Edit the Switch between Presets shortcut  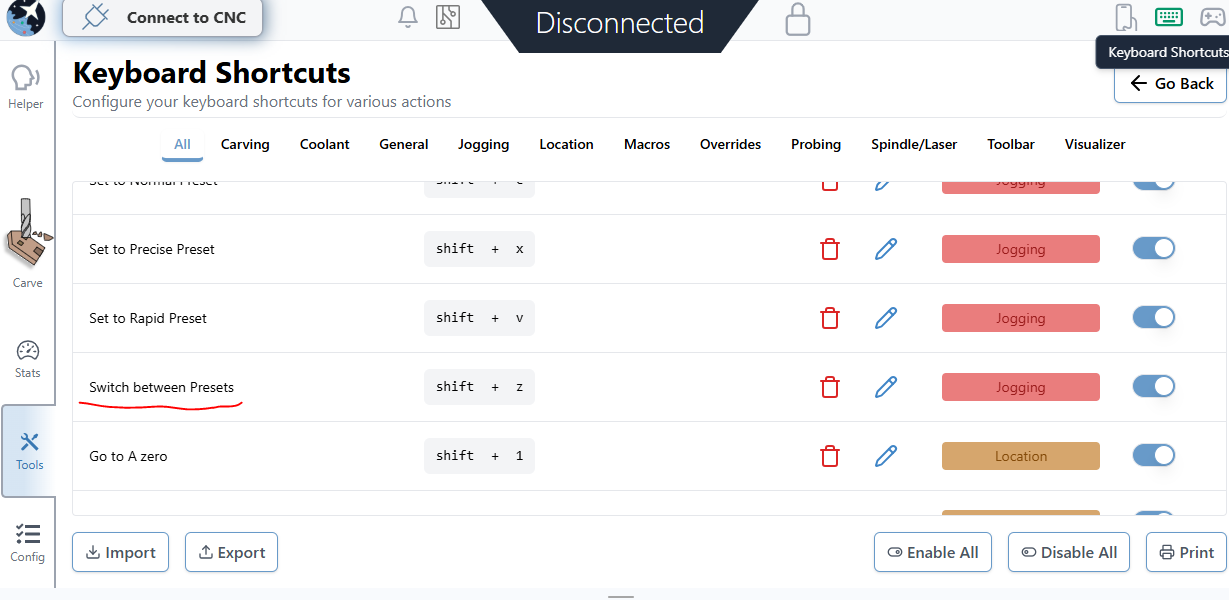coord(885,387)
